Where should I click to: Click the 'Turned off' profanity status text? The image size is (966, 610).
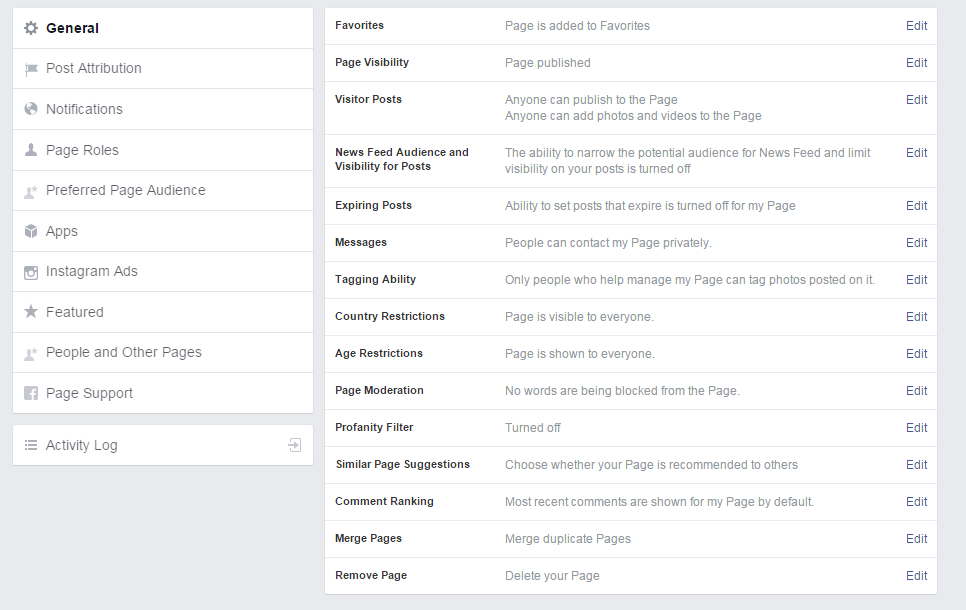[x=532, y=428]
